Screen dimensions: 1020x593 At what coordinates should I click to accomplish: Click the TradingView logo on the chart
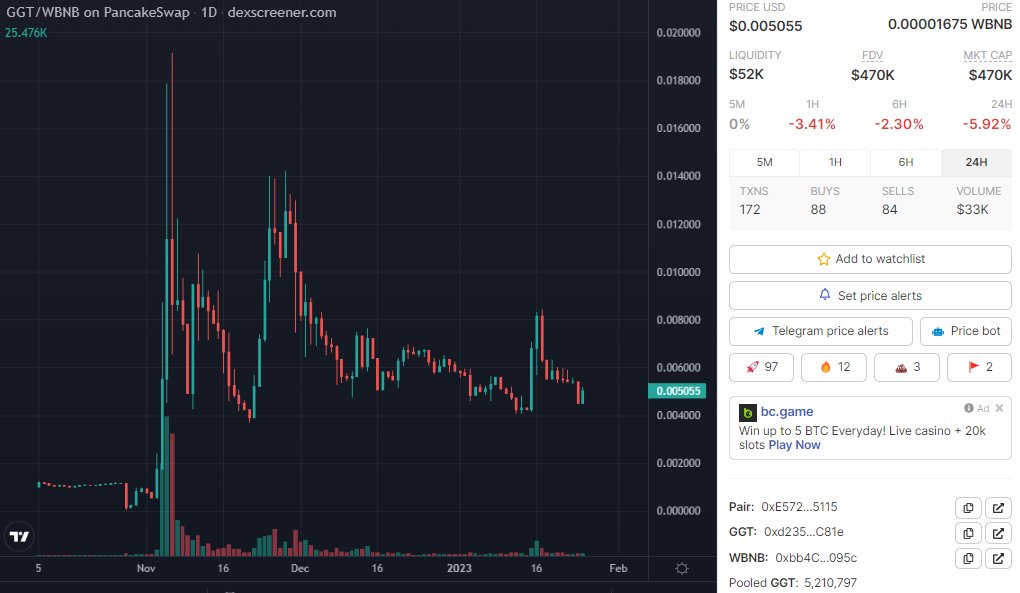pos(20,536)
